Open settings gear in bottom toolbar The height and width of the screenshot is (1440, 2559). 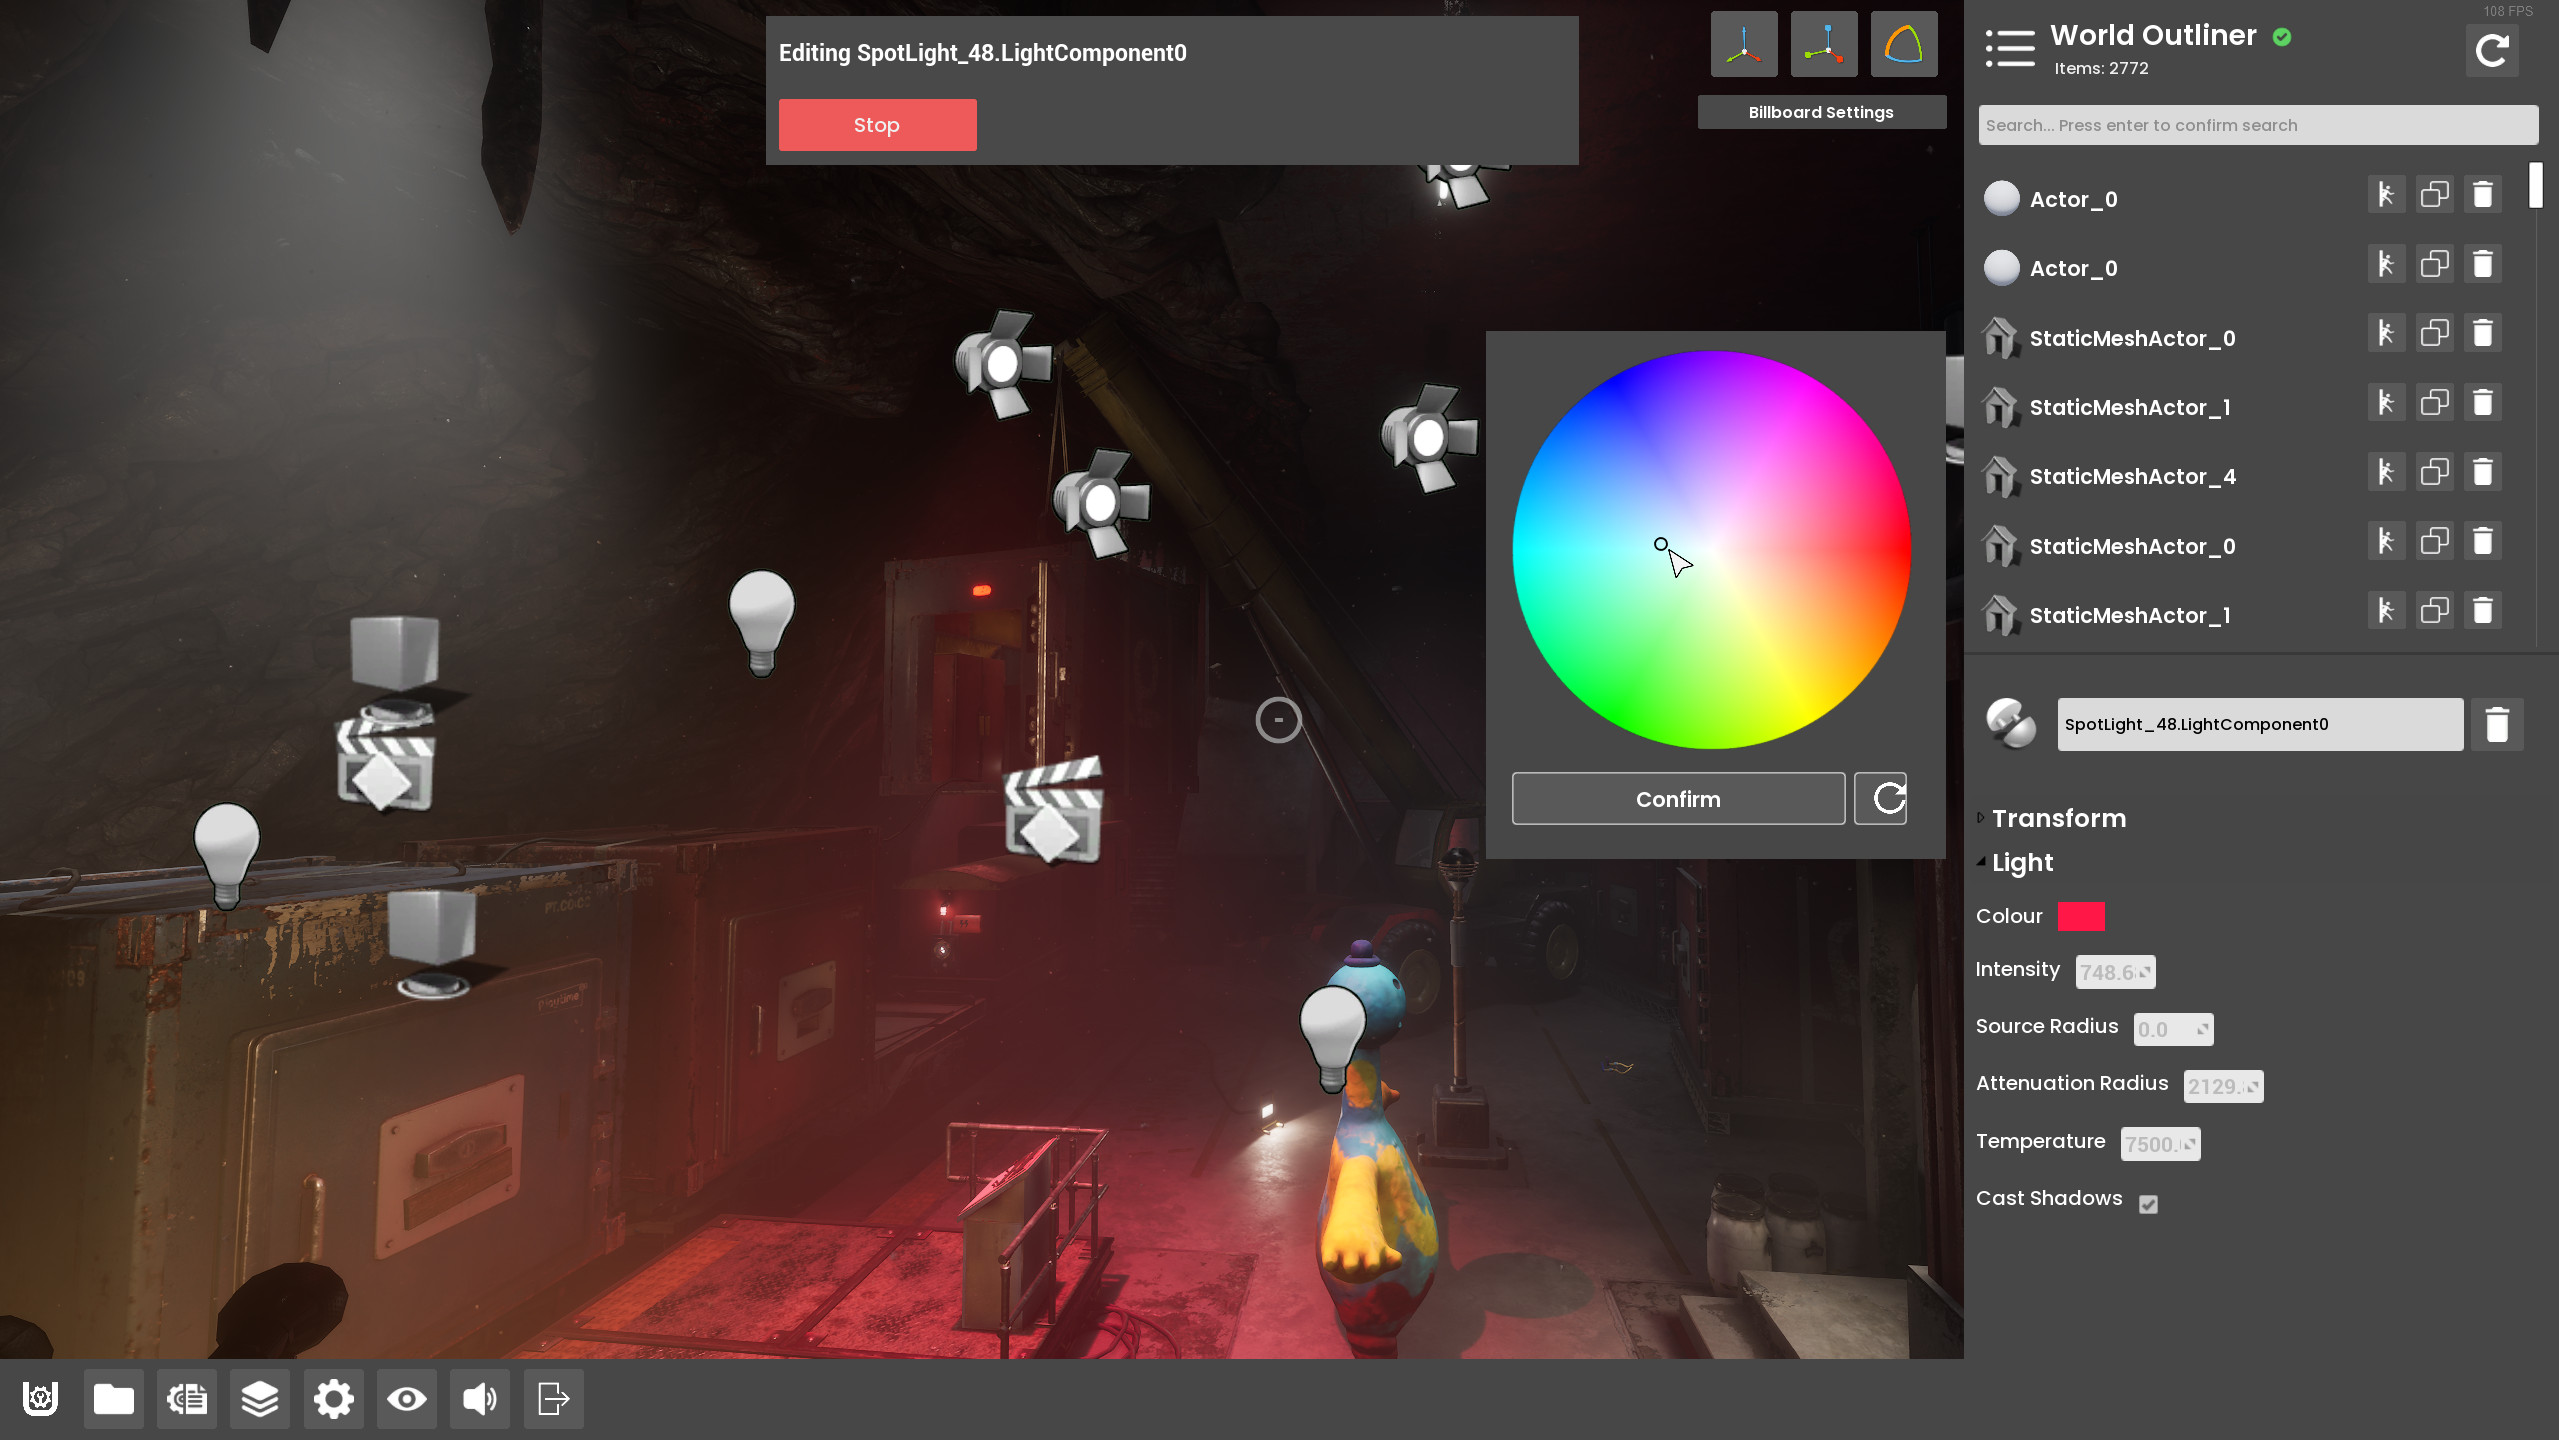(333, 1398)
